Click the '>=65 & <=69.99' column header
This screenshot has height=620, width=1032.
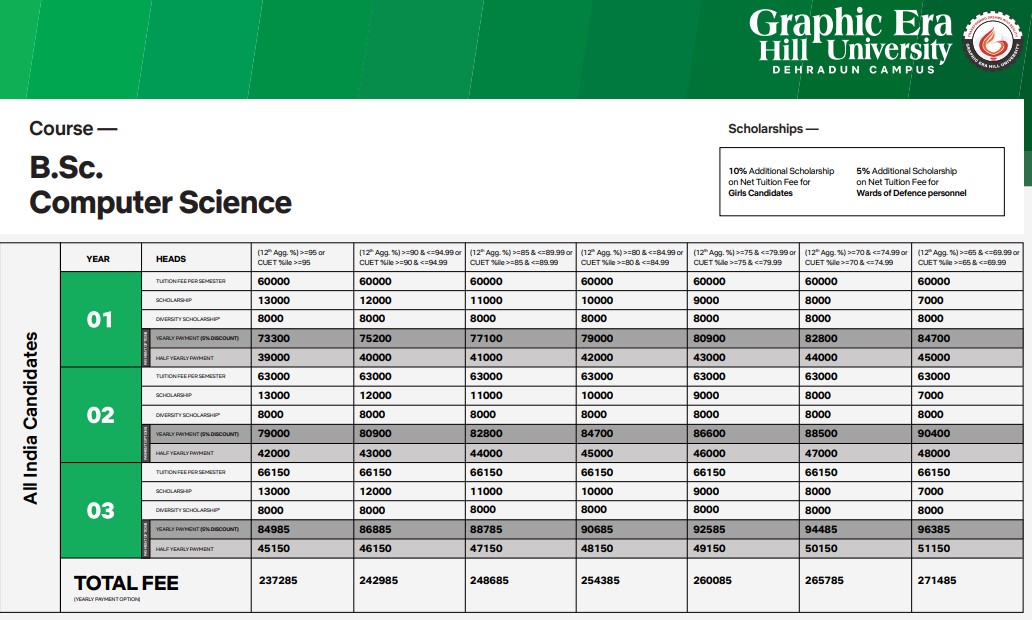[968, 257]
